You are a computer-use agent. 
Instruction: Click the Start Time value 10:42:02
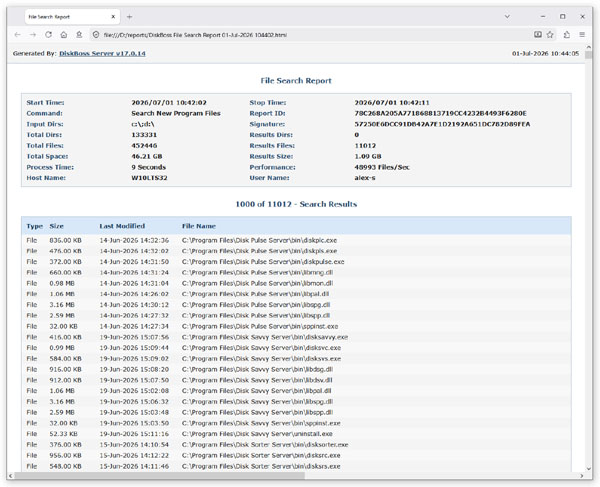(x=169, y=103)
